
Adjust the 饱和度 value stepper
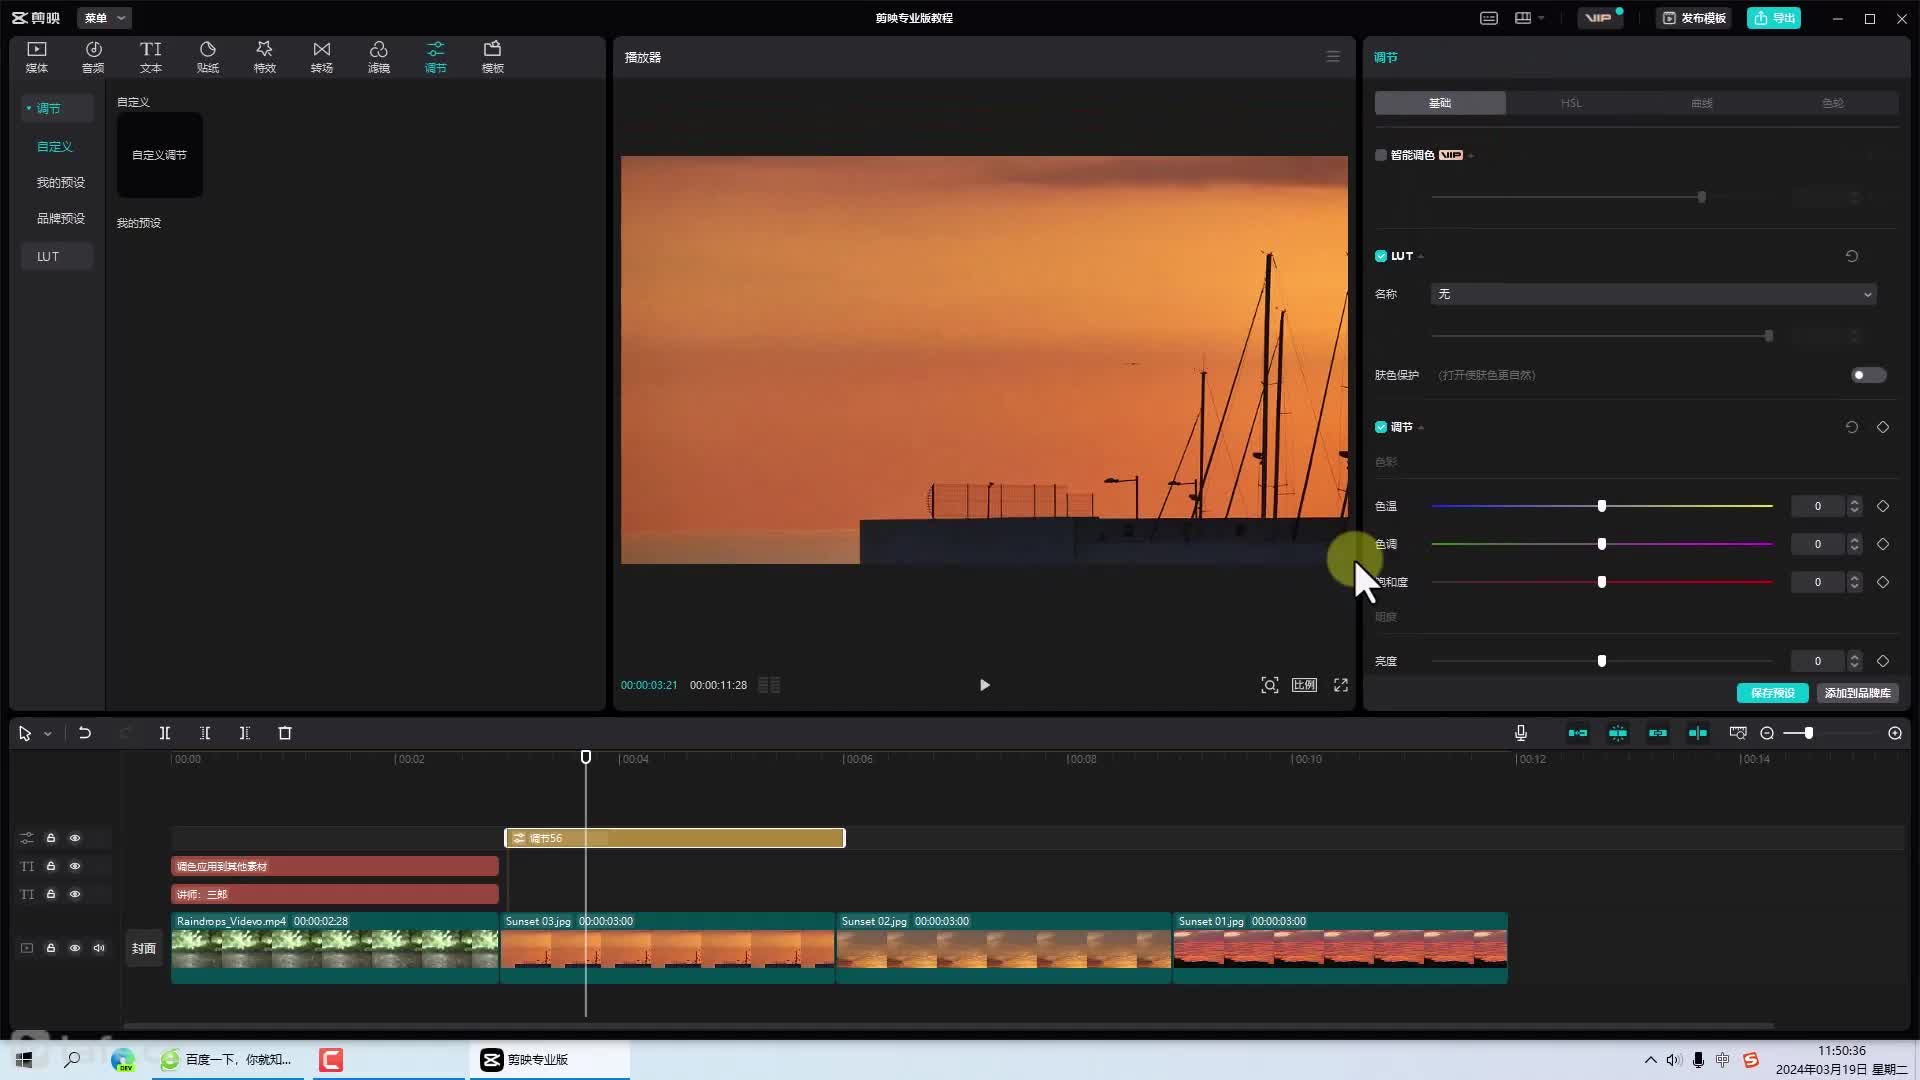(1855, 582)
